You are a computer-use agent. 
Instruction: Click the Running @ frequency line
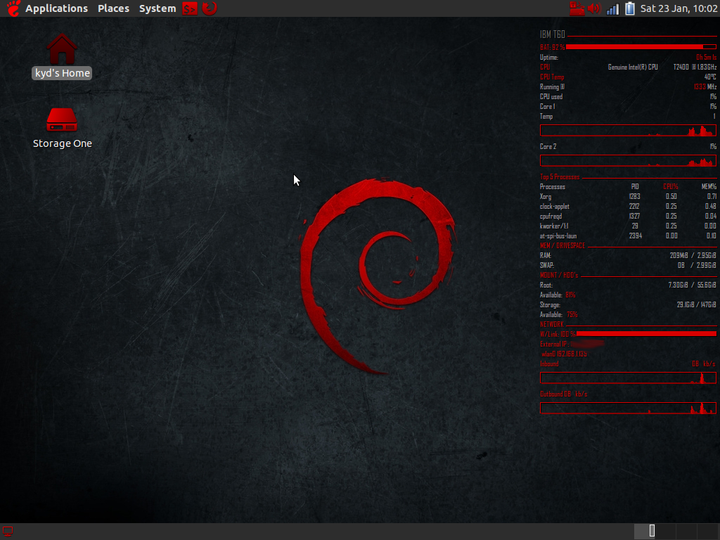click(x=628, y=87)
